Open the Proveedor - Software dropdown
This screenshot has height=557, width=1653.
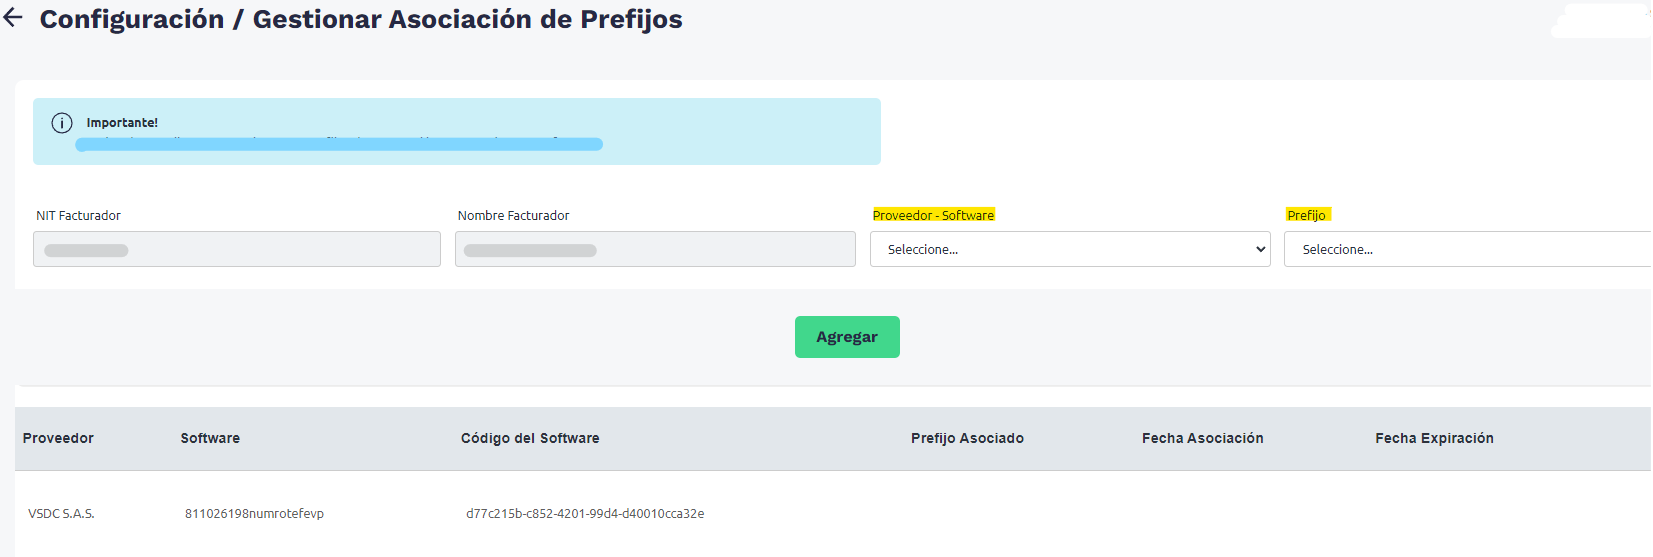1069,249
